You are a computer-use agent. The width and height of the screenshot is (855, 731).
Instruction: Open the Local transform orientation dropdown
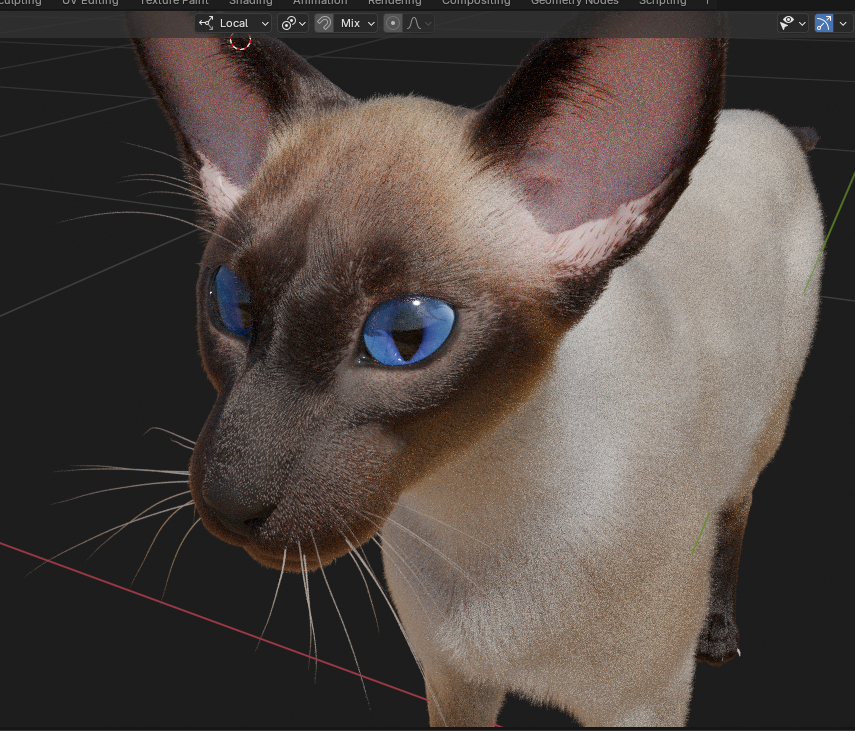pos(234,23)
